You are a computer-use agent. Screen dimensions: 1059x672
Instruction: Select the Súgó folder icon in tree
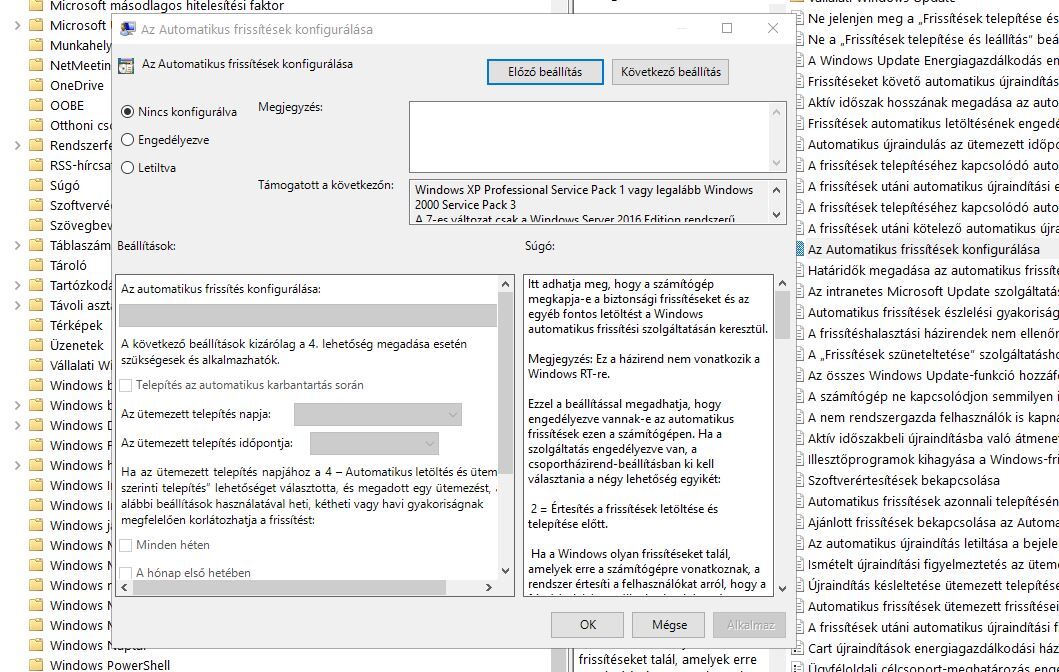point(36,185)
